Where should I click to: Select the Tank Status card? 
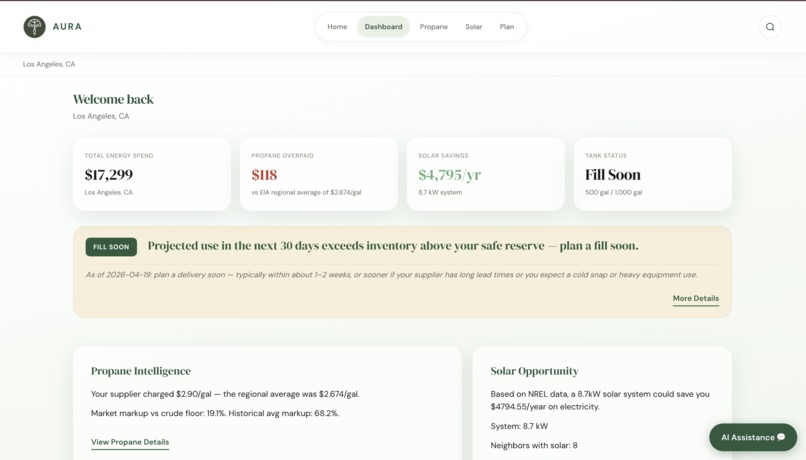point(653,174)
